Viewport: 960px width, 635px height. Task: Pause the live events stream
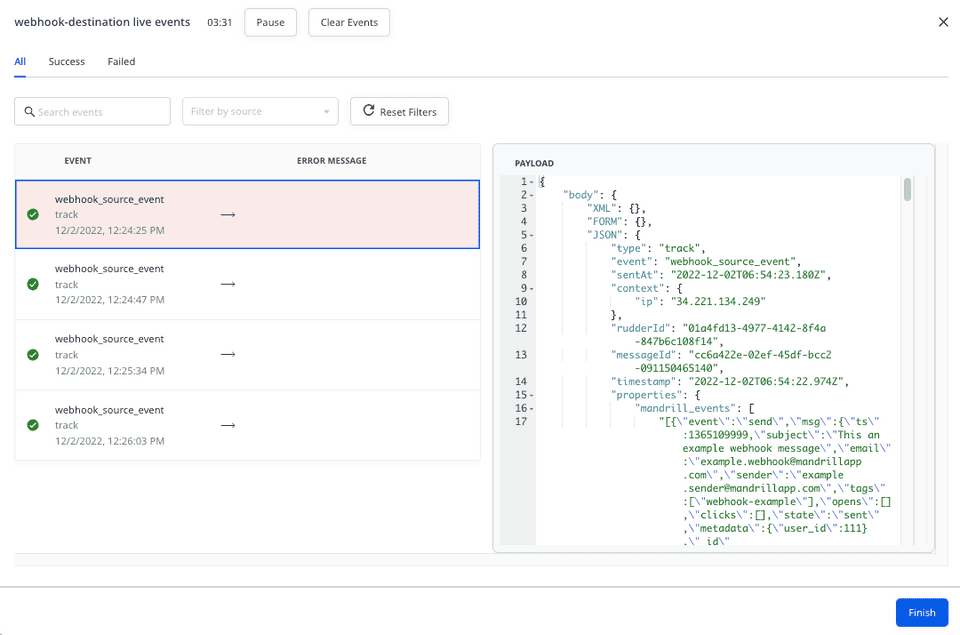pyautogui.click(x=271, y=23)
